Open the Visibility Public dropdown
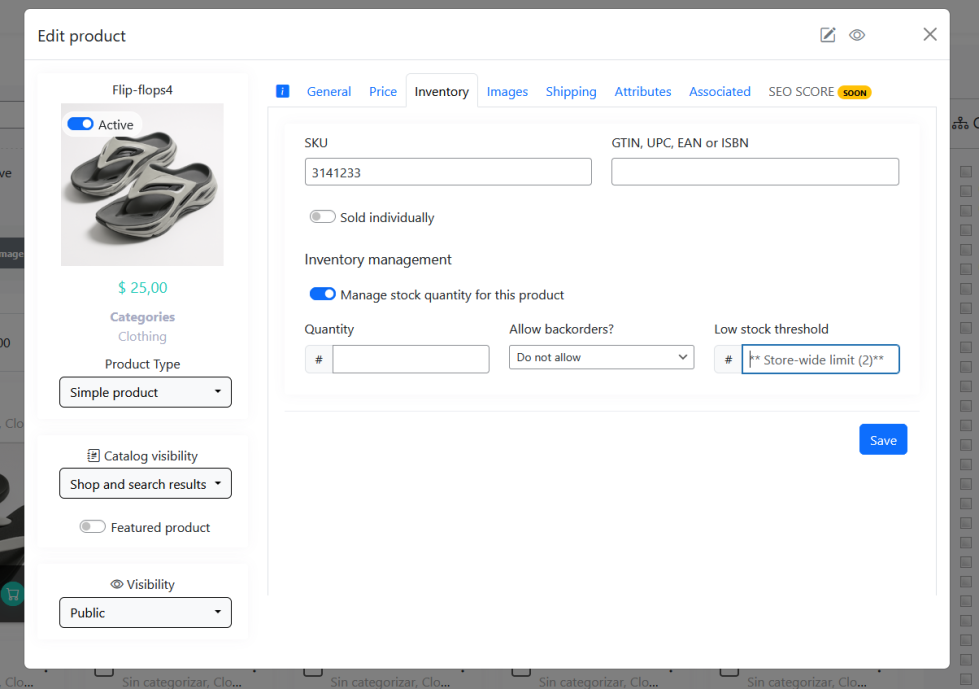Image resolution: width=979 pixels, height=689 pixels. [145, 612]
